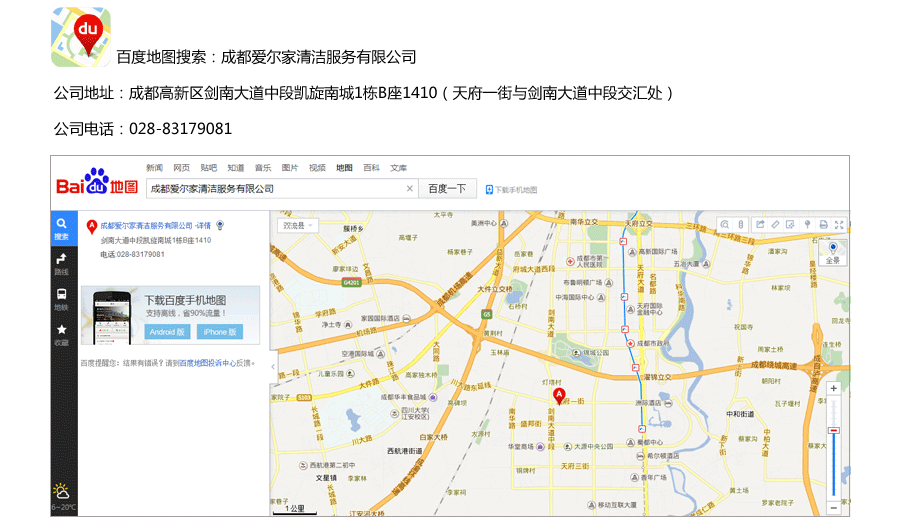
Task: Open the subway (地铁) sidebar tab
Action: [x=61, y=299]
